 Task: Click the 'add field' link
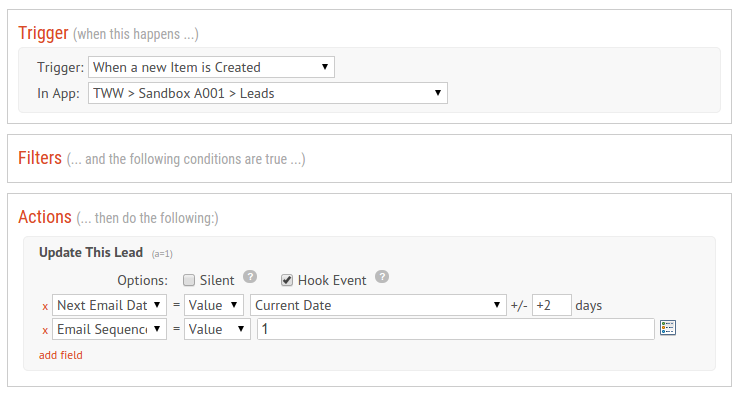pos(60,355)
